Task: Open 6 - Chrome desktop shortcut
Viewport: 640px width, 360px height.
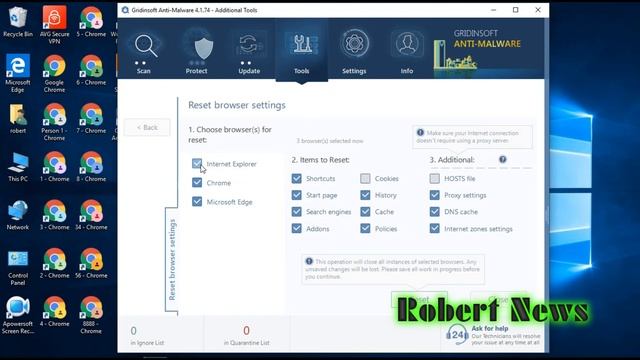Action: 91,70
